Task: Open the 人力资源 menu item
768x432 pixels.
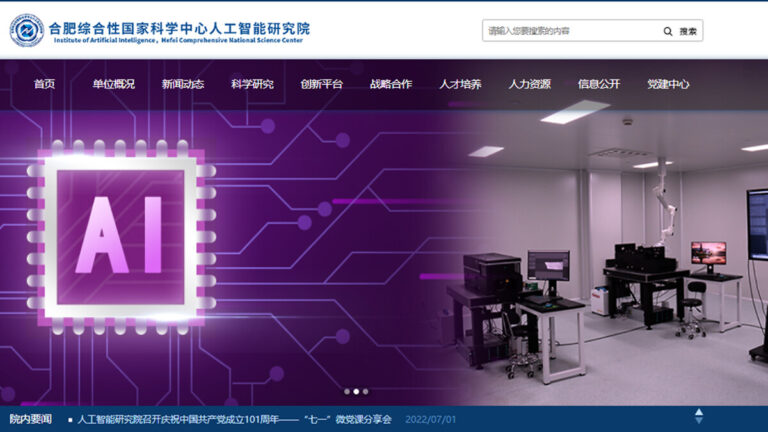Action: pos(529,84)
